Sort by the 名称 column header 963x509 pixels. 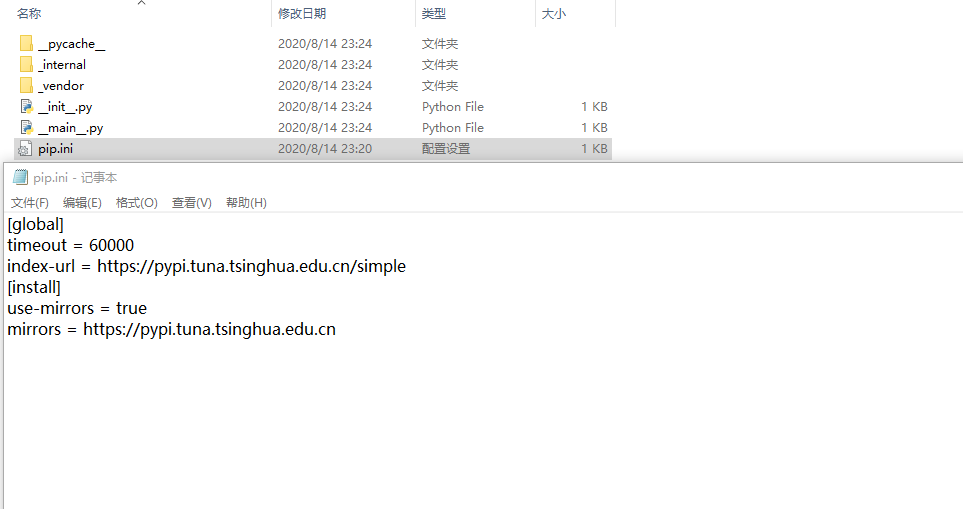tap(29, 14)
